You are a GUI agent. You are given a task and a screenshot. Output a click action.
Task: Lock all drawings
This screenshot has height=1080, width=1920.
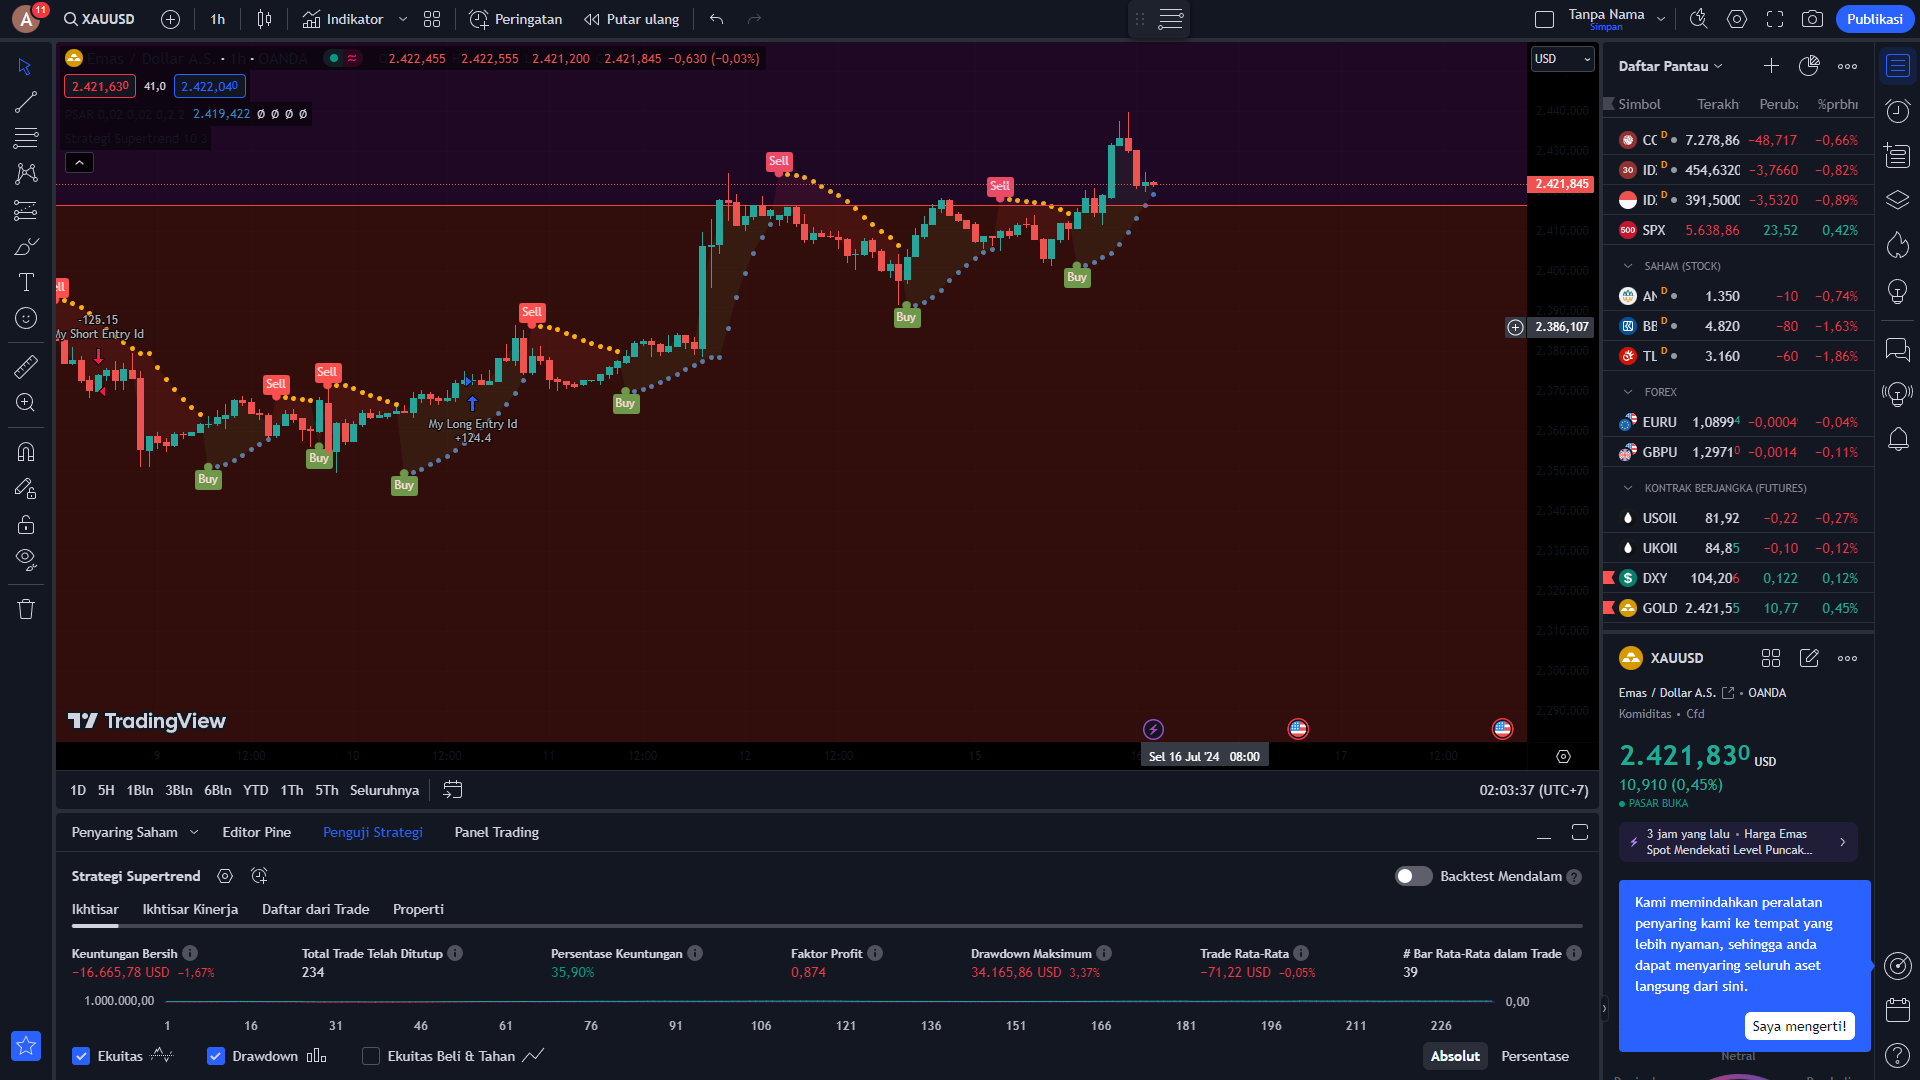point(26,524)
